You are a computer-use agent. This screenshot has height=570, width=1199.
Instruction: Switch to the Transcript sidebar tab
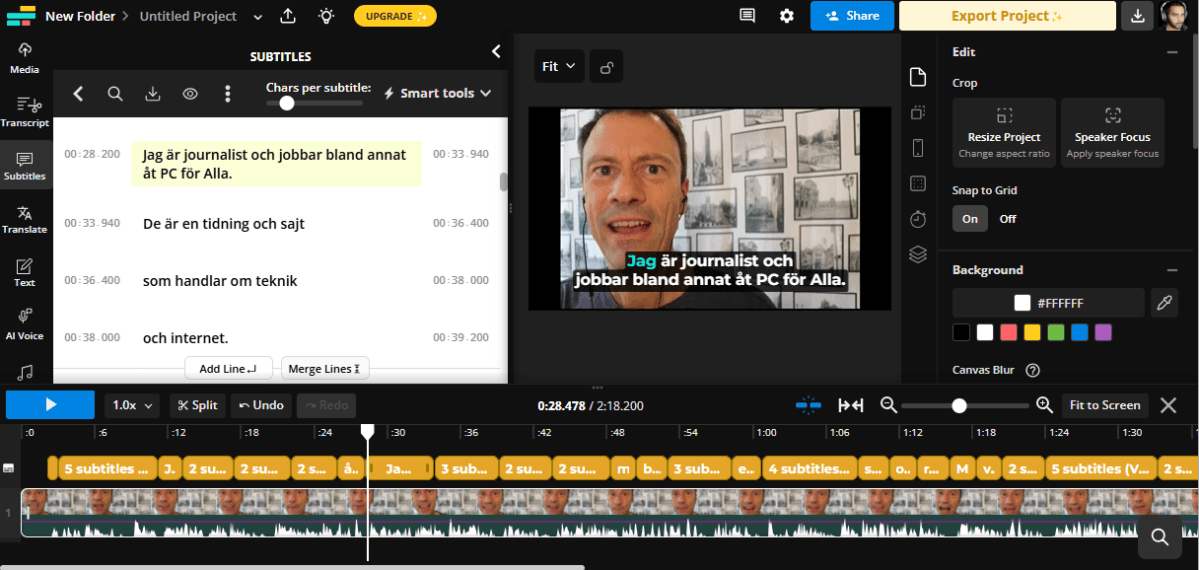pyautogui.click(x=25, y=112)
